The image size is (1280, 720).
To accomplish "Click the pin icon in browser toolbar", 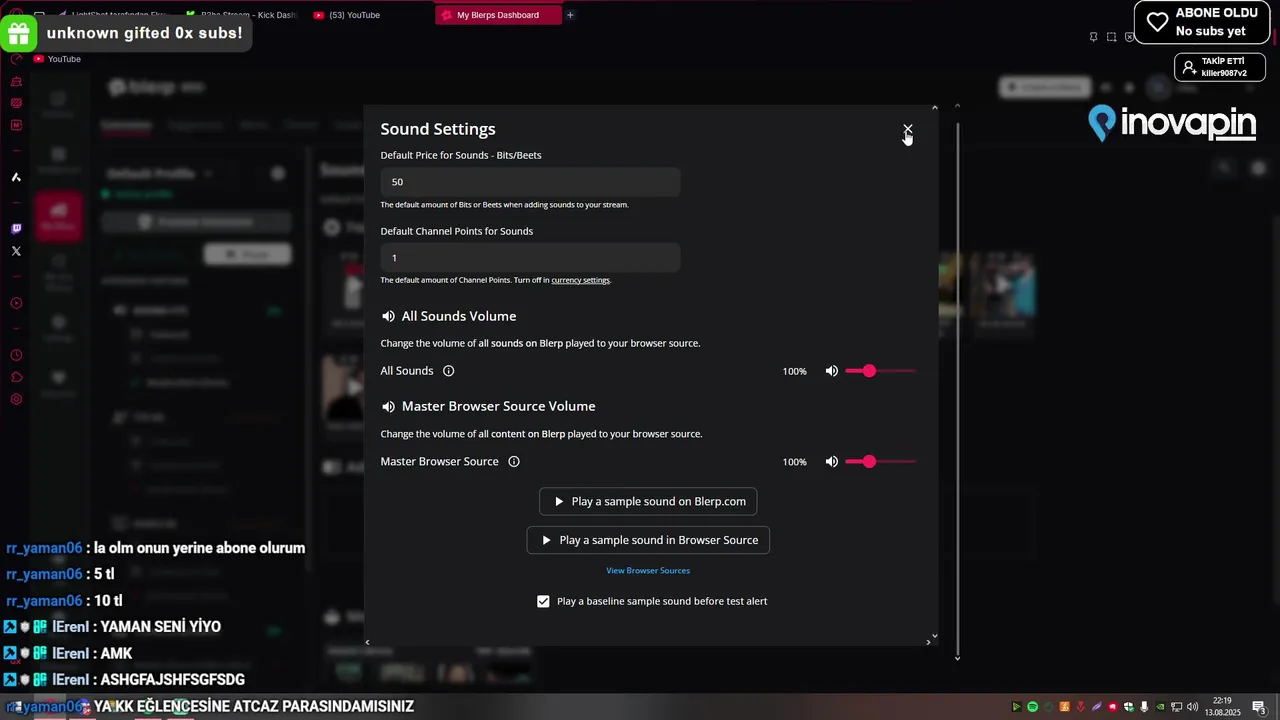I will click(1094, 37).
